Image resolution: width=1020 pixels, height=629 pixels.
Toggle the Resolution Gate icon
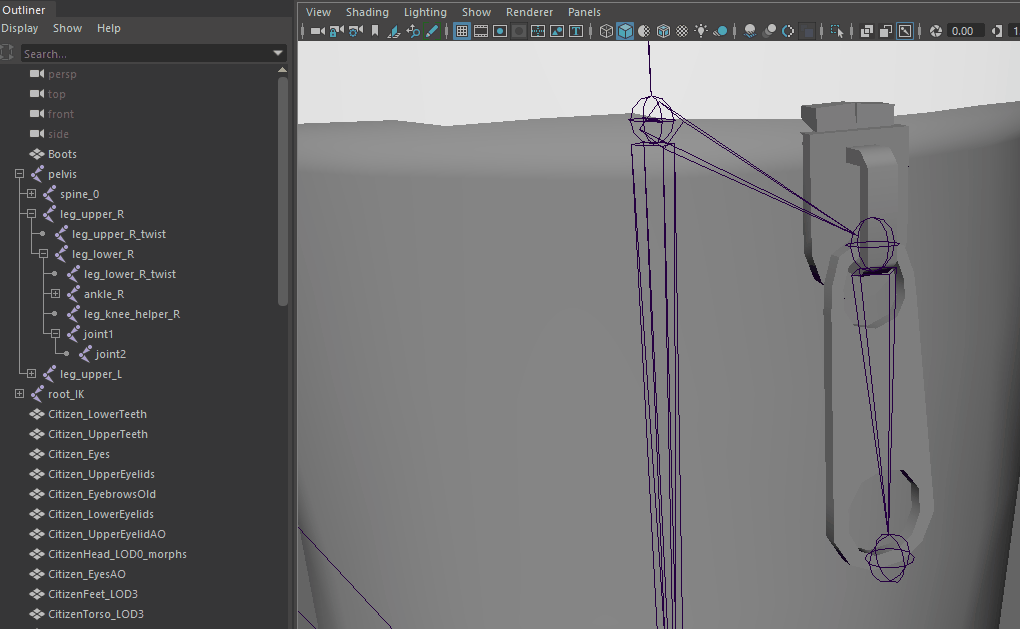(500, 31)
